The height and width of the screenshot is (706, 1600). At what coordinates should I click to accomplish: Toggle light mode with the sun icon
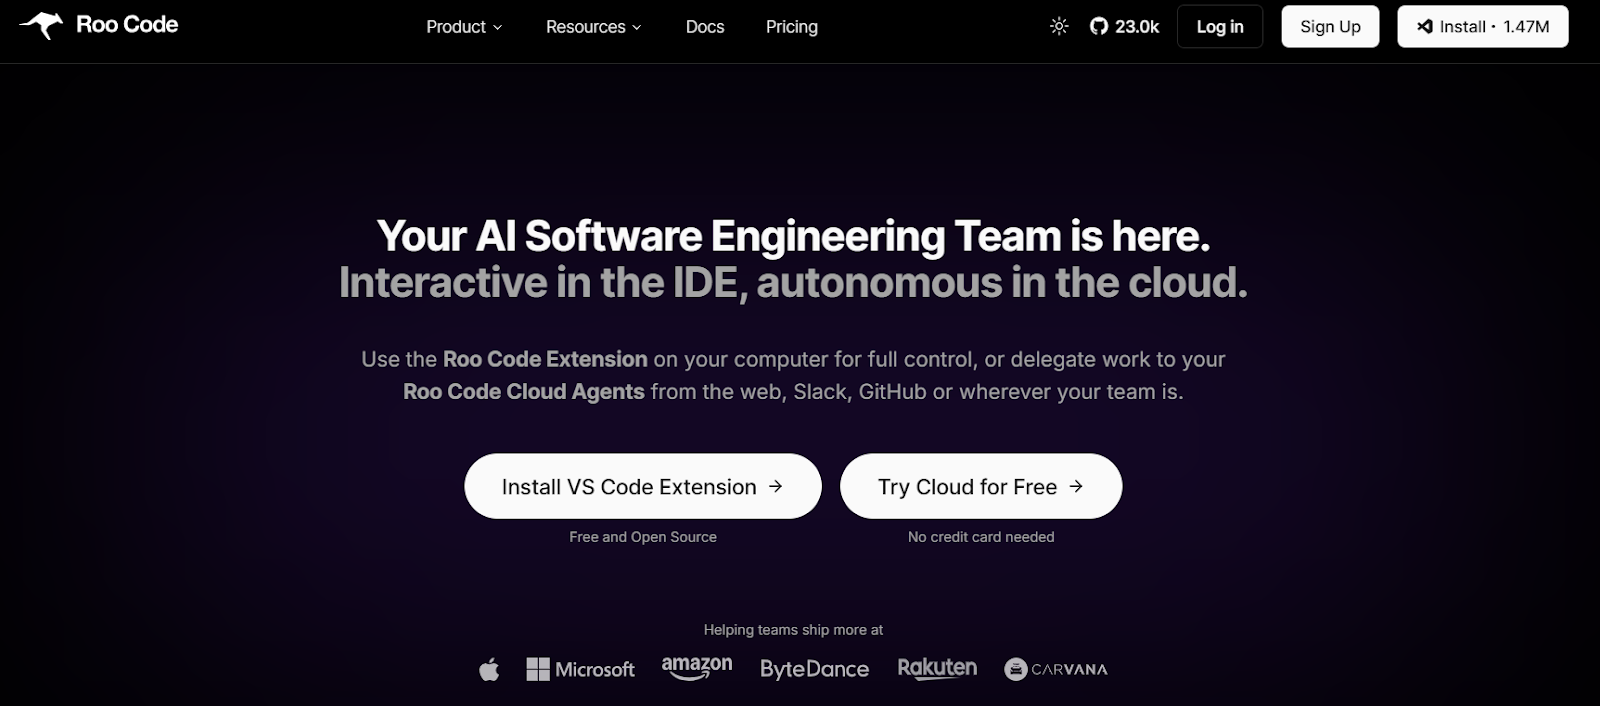pyautogui.click(x=1057, y=26)
